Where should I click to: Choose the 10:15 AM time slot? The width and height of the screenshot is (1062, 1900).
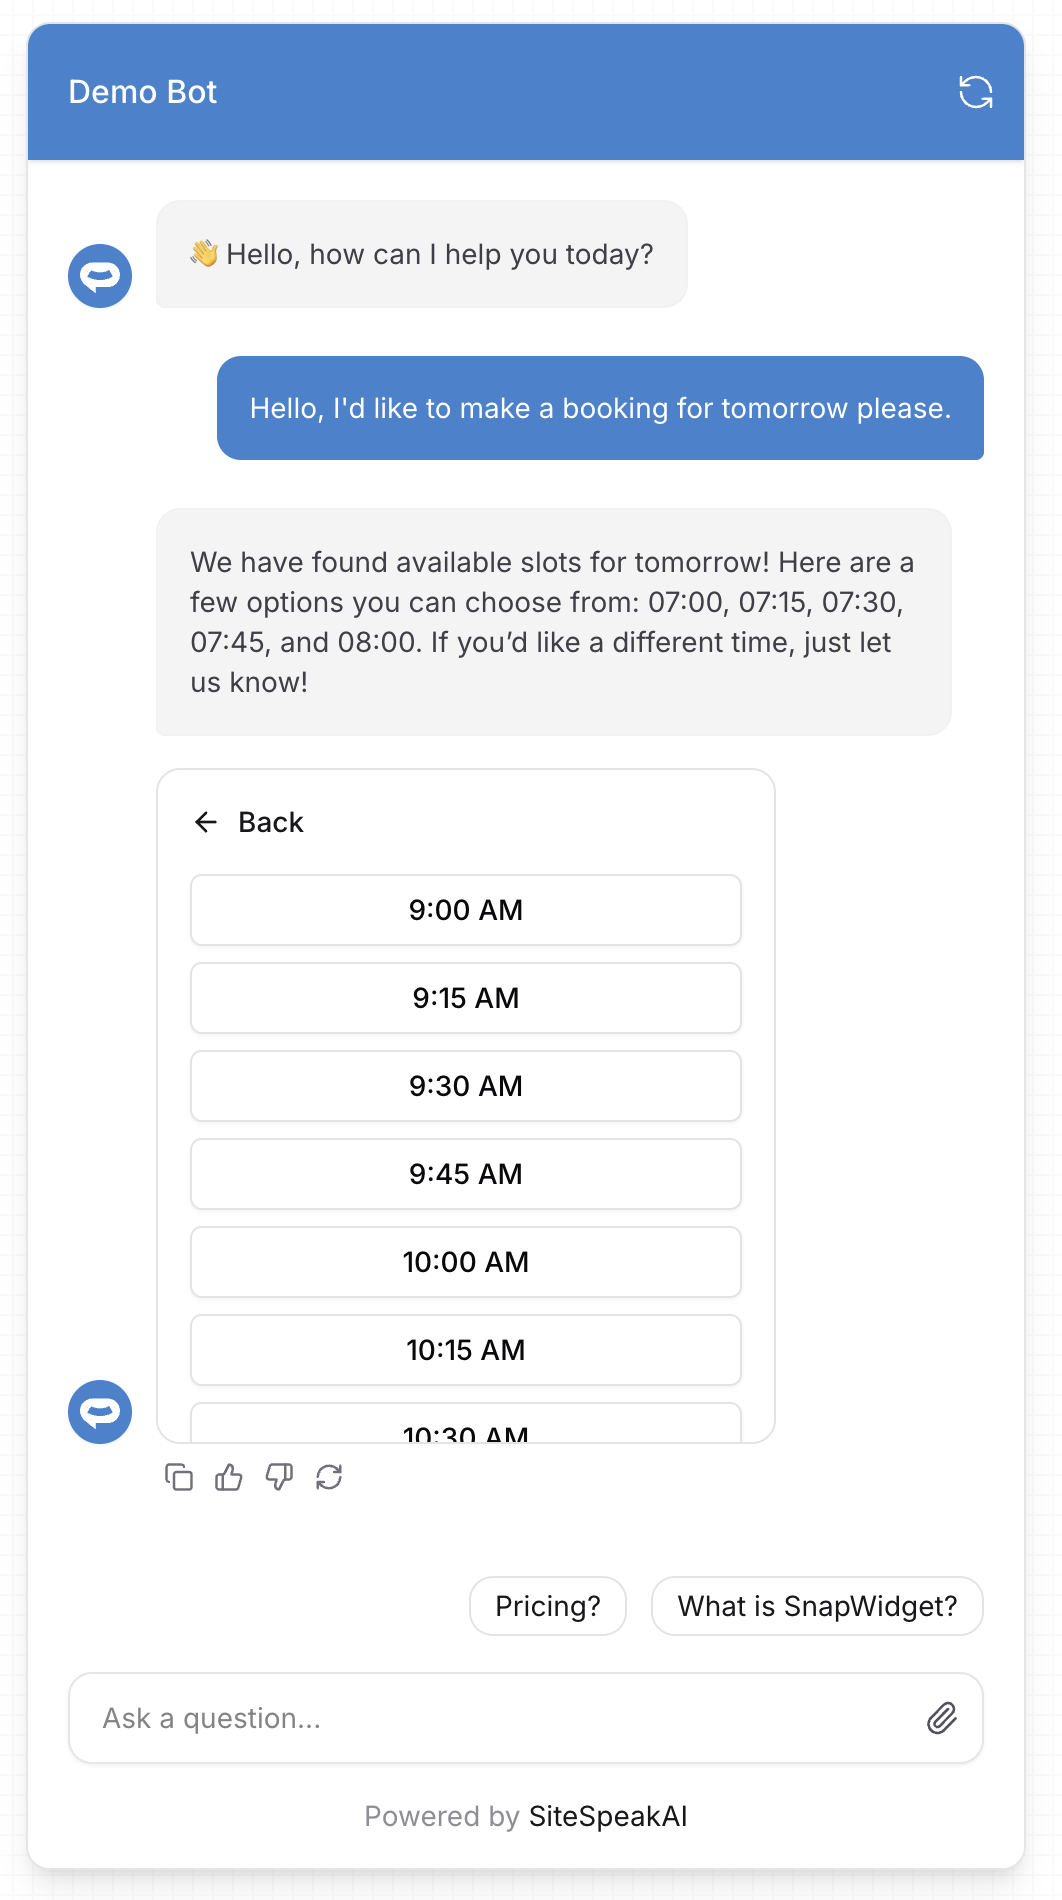(466, 1350)
